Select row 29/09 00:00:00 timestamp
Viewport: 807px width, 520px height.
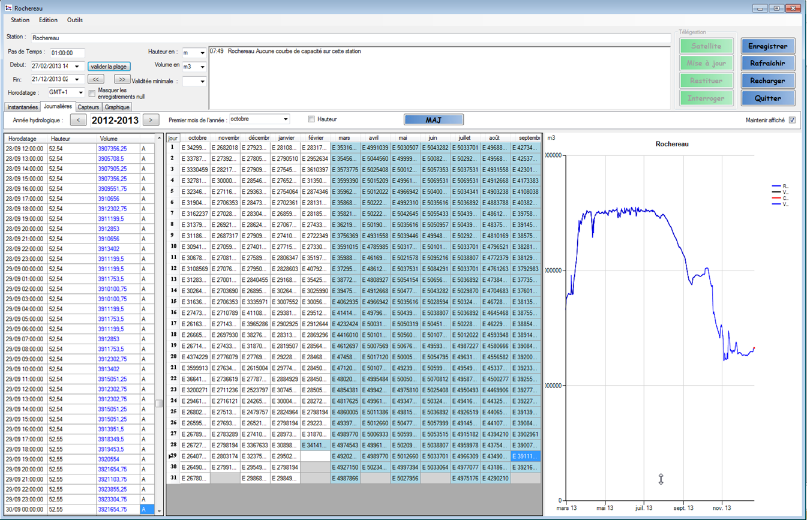[x=26, y=269]
